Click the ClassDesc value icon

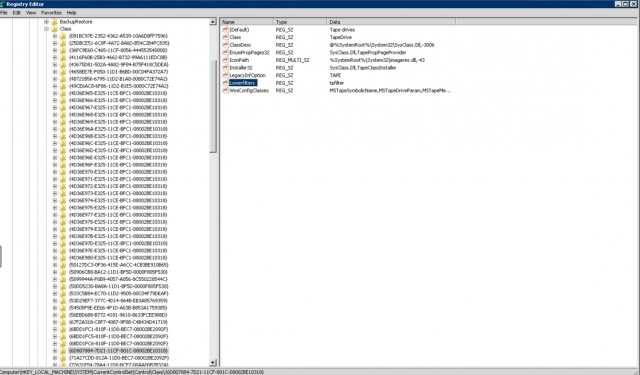click(225, 45)
